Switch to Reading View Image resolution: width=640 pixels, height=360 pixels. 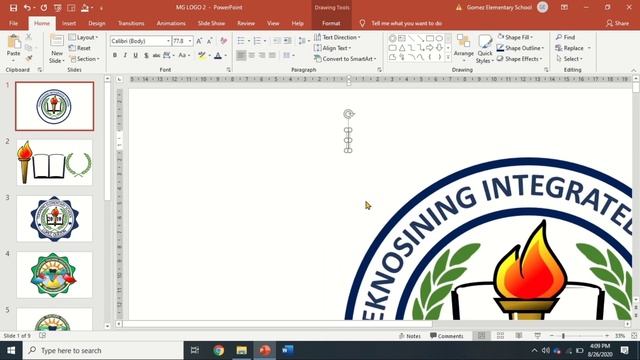click(x=519, y=336)
